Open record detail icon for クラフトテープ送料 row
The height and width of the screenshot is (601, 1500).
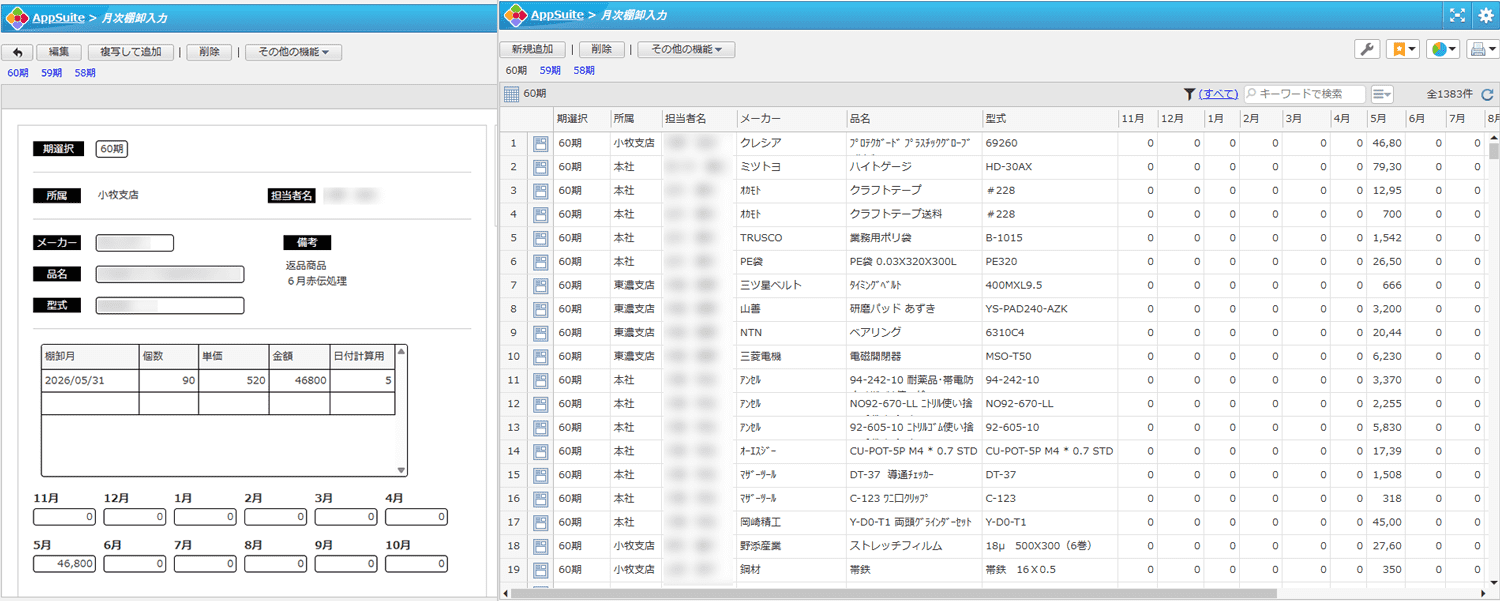[540, 214]
